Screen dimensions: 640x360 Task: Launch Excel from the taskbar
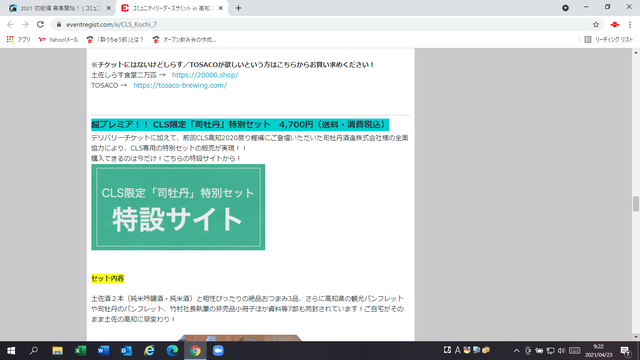pos(80,351)
